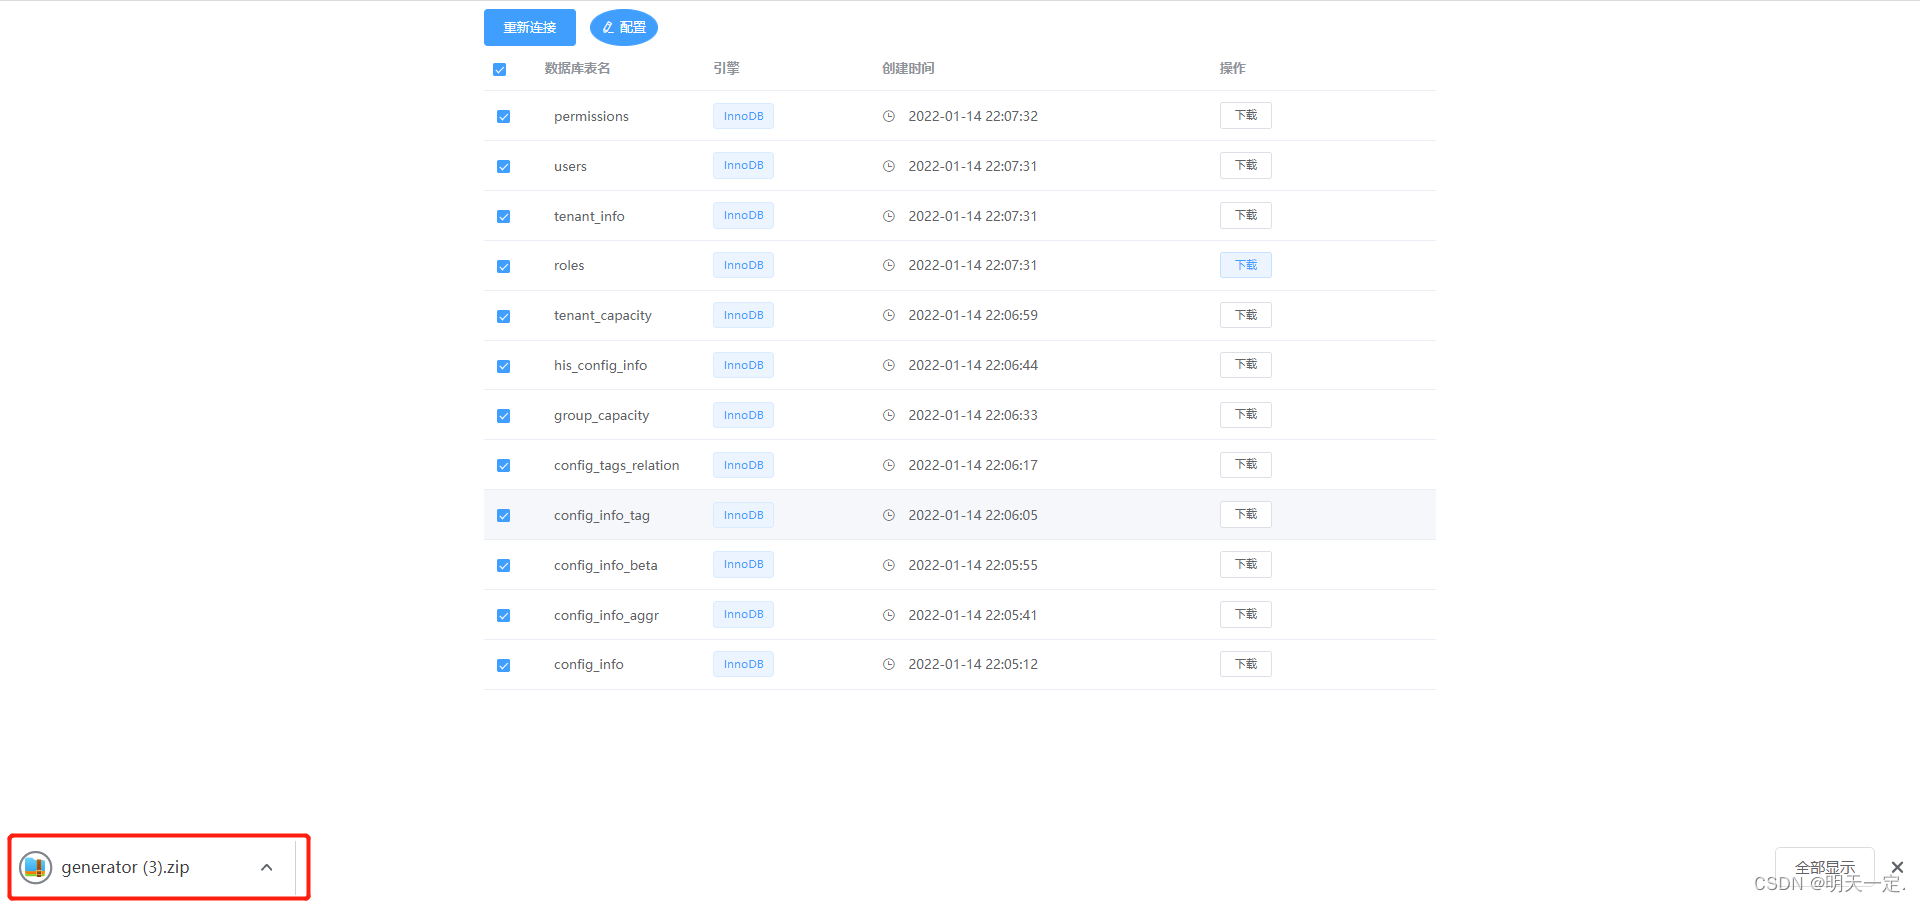
Task: Click the clock icon in permissions row
Action: [x=888, y=116]
